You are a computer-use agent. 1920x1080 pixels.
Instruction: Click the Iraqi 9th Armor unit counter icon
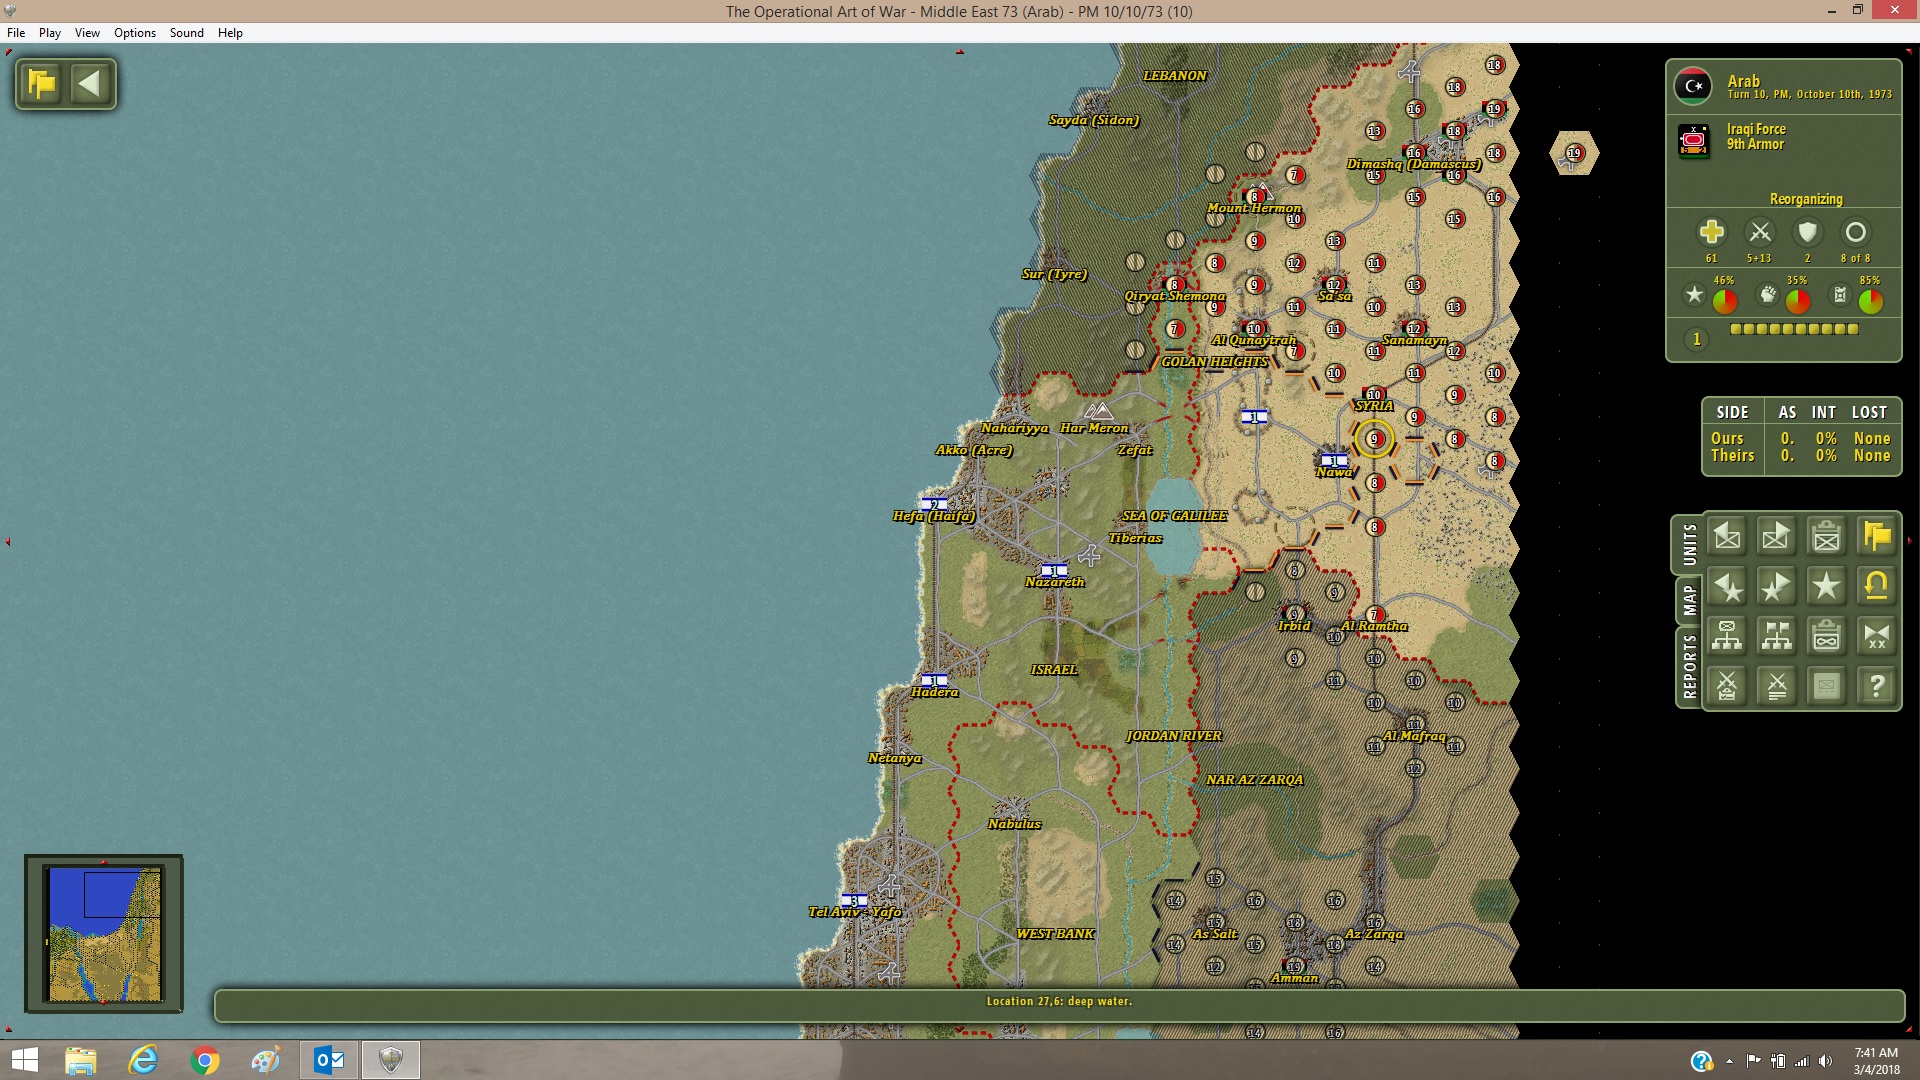[x=1694, y=141]
